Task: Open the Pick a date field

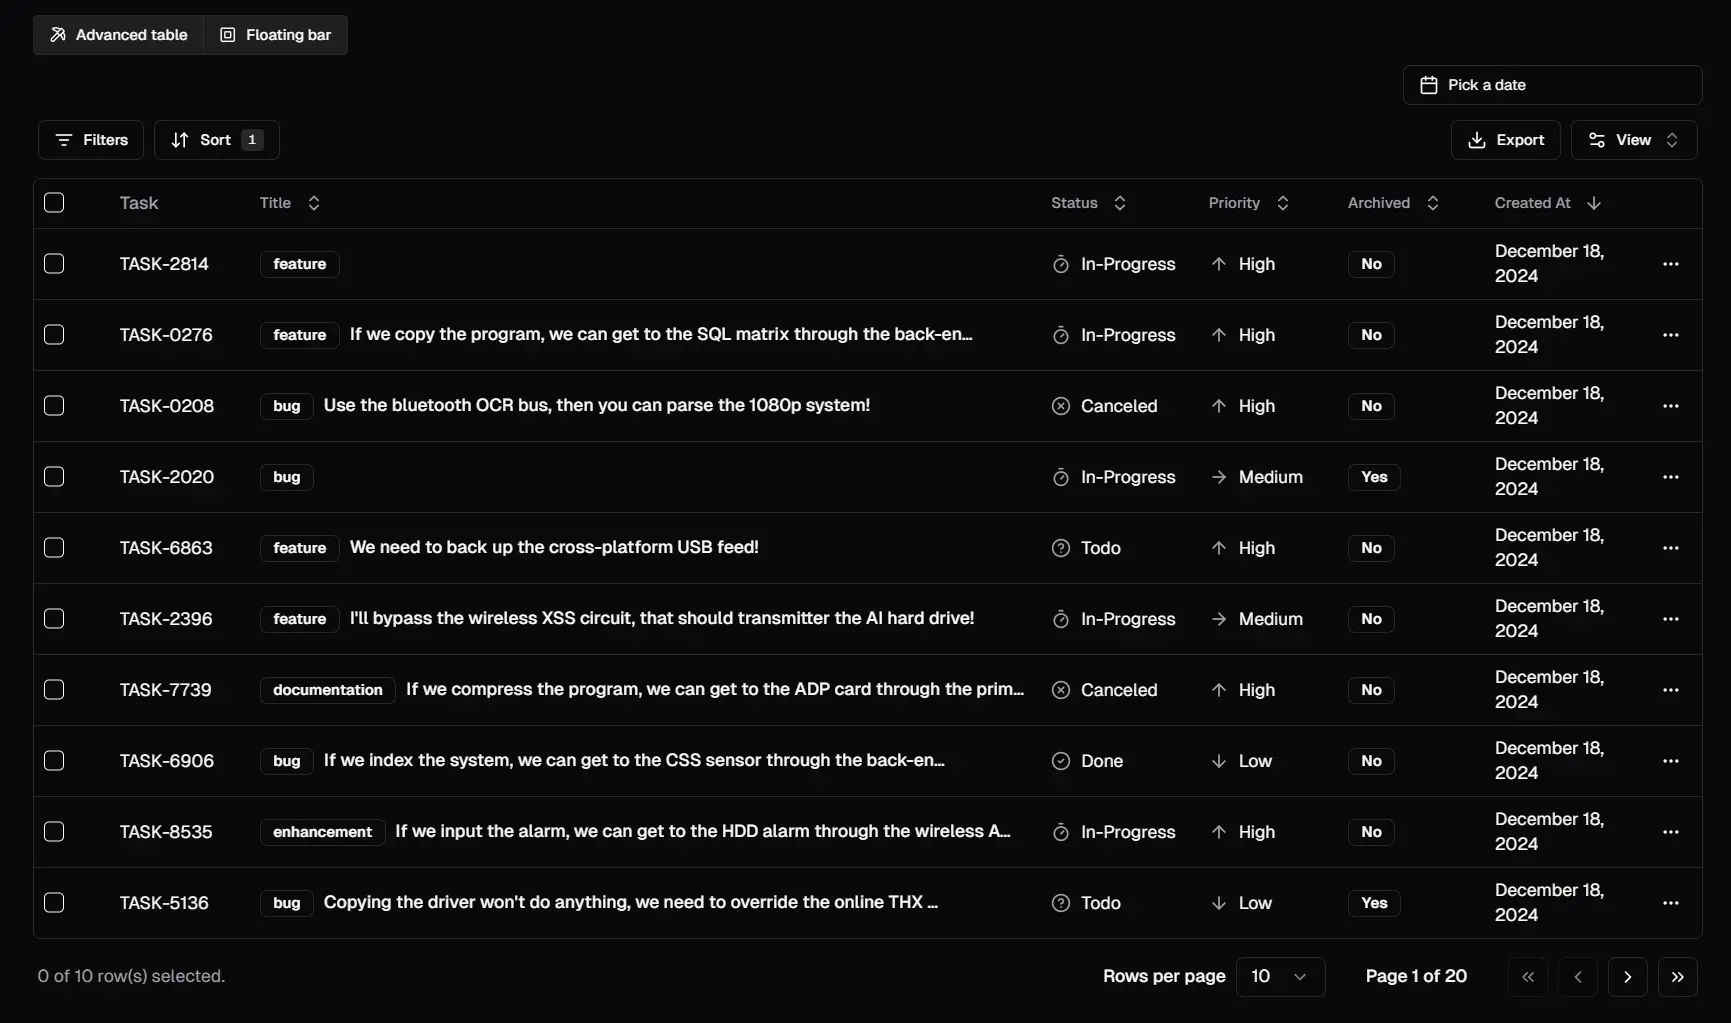Action: (1551, 85)
